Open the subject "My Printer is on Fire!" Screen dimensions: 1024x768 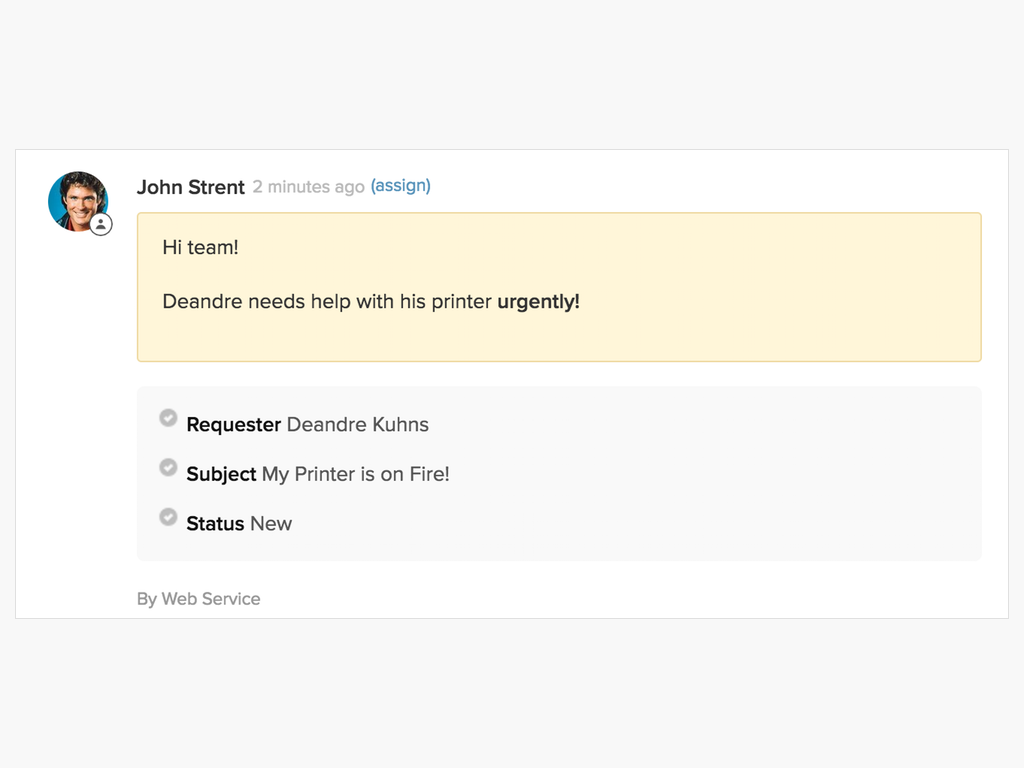pyautogui.click(x=355, y=474)
